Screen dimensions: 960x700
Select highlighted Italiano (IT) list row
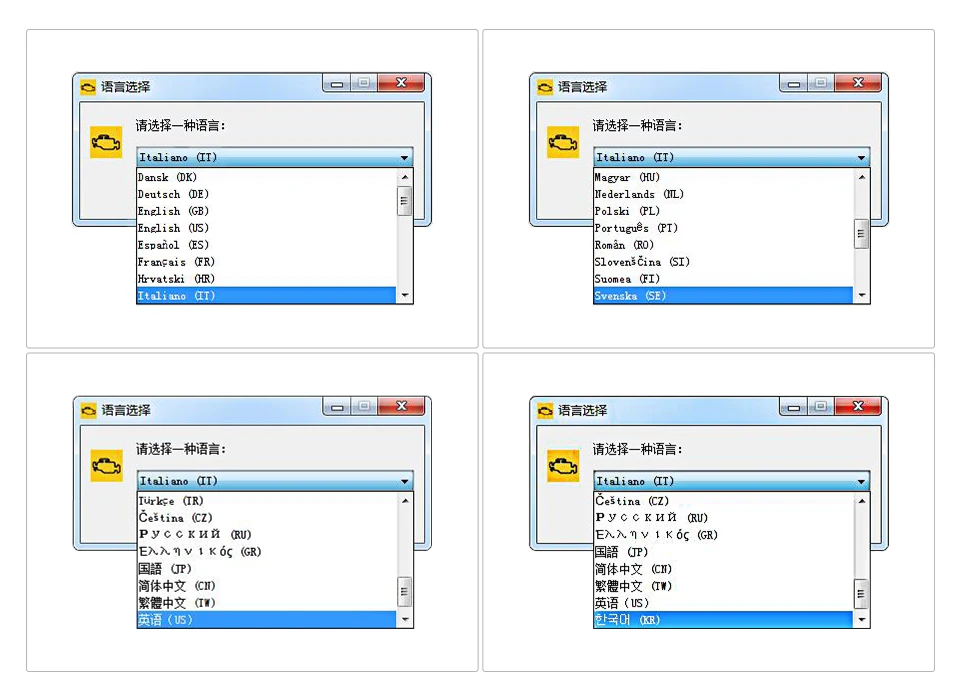[x=267, y=295]
